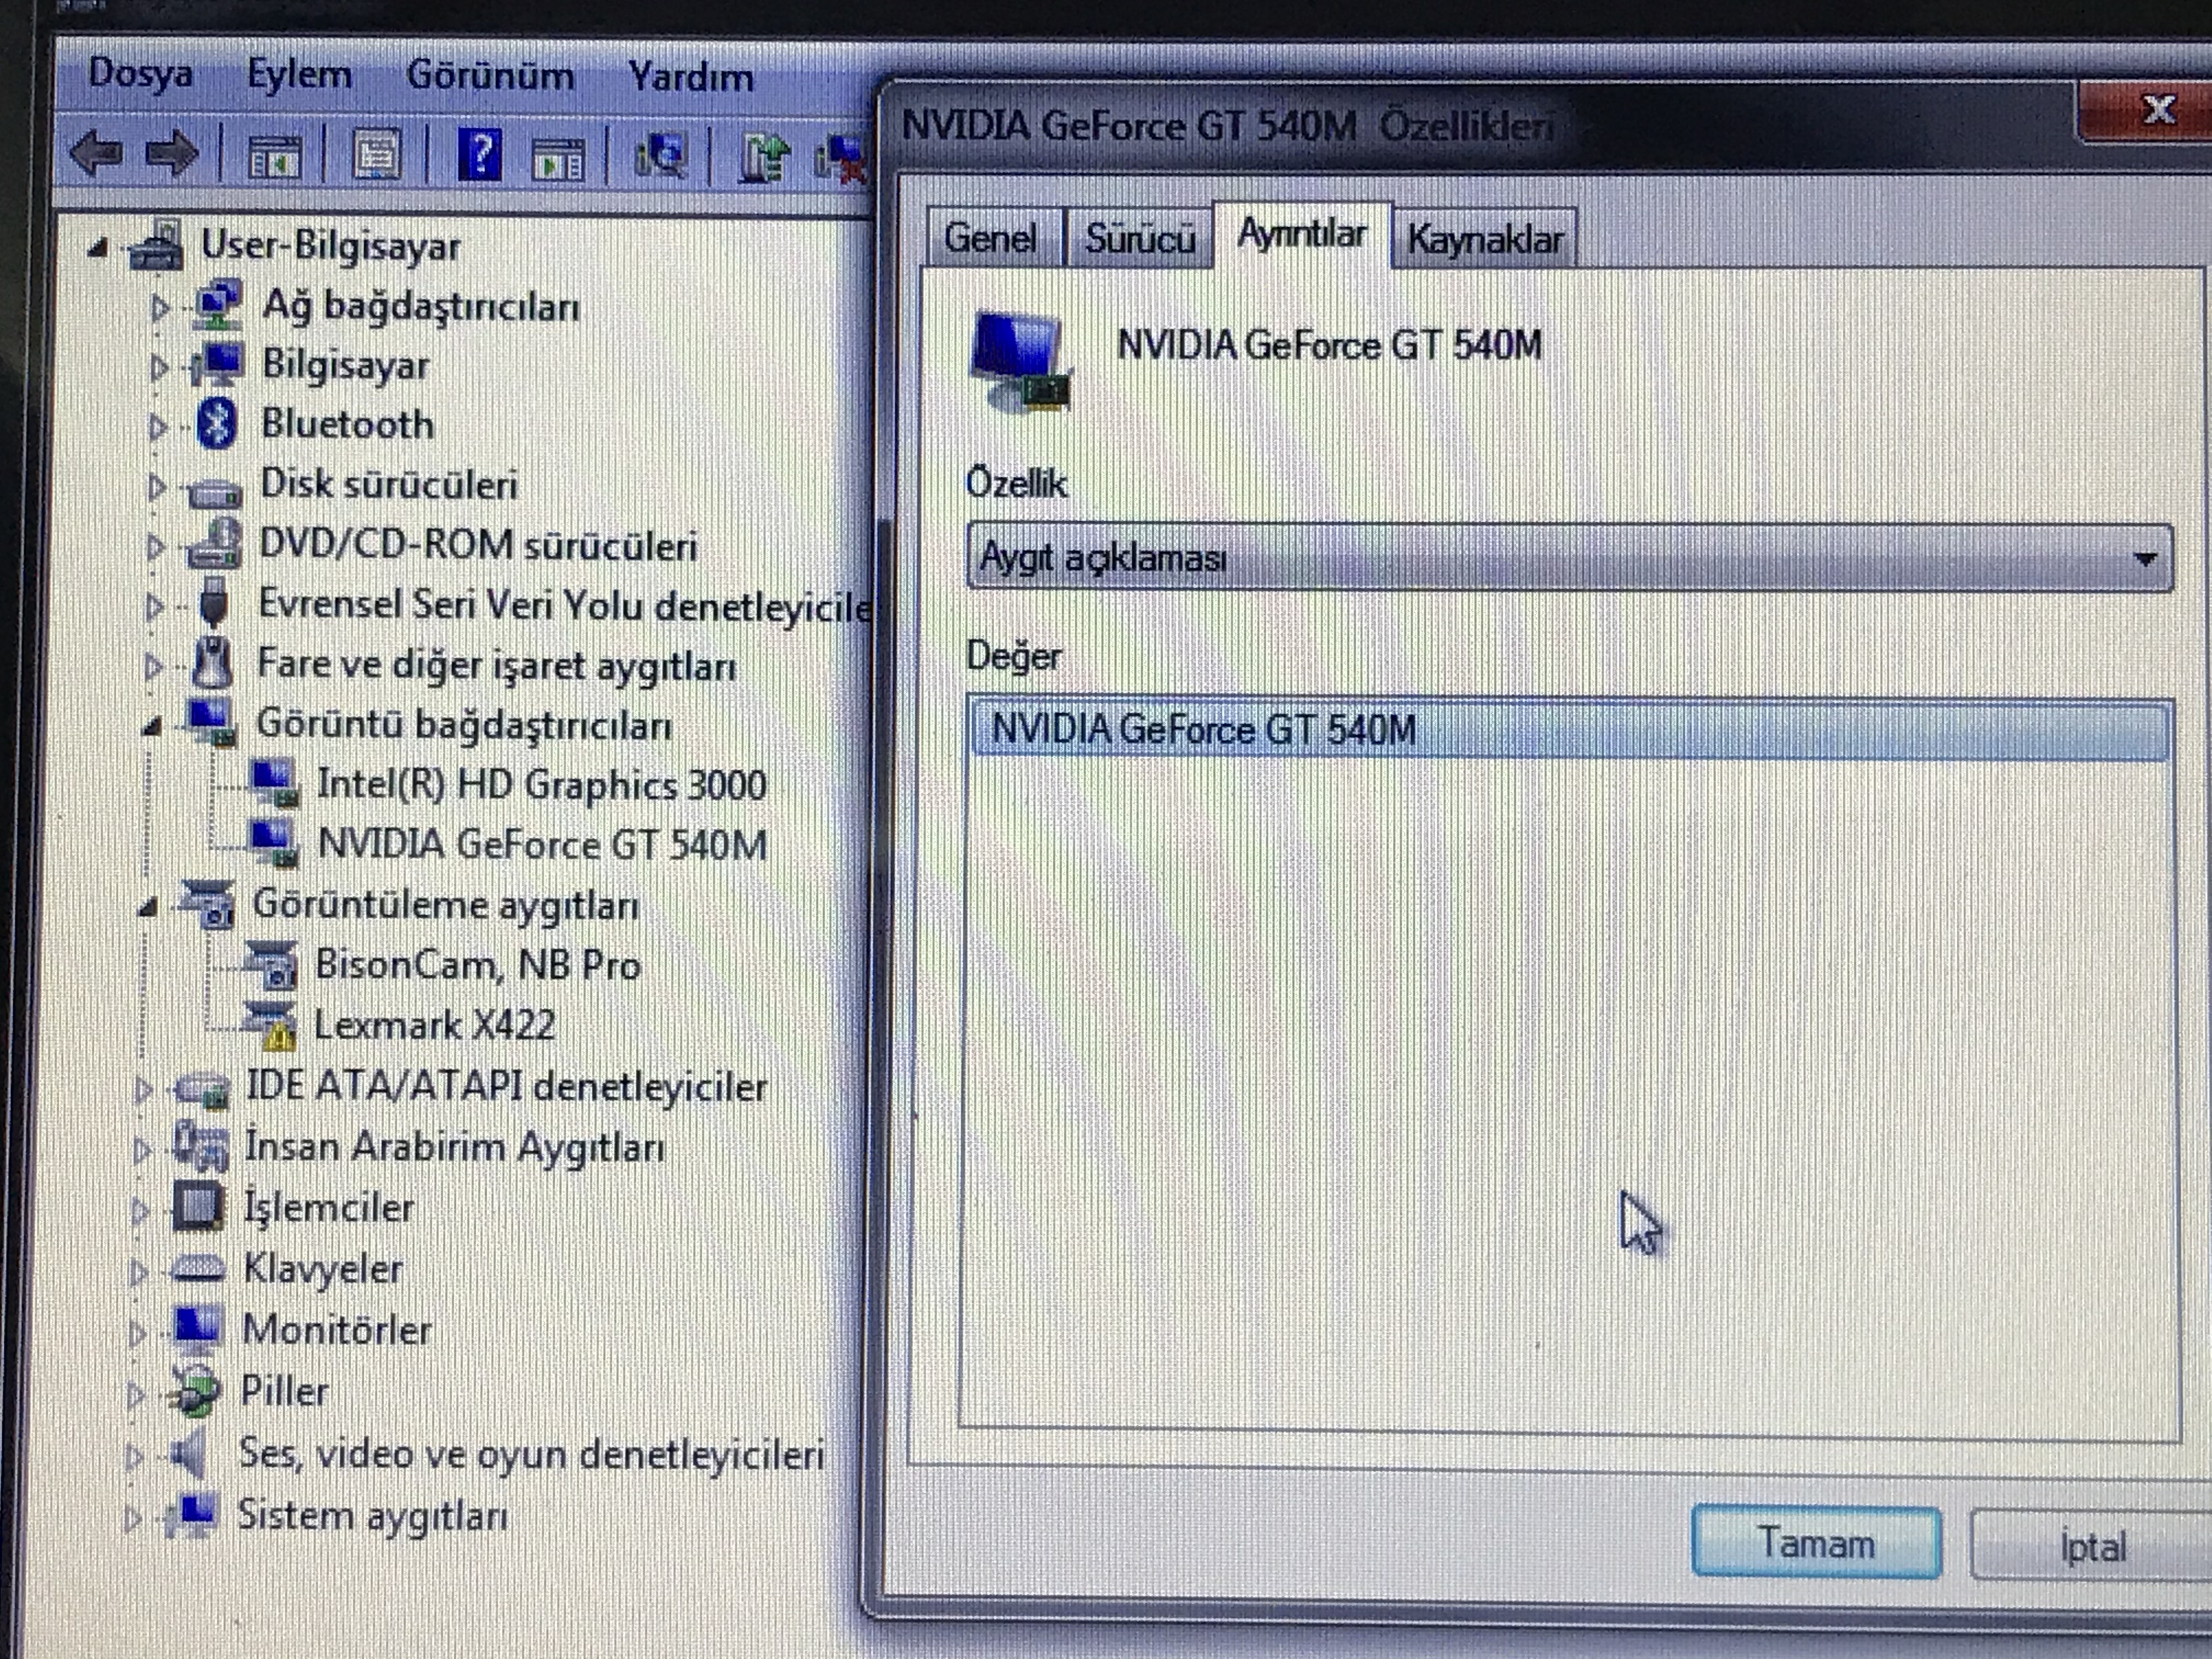Click the action pane toolbar icon
Screen dimensions: 2212x1659
(x=558, y=158)
